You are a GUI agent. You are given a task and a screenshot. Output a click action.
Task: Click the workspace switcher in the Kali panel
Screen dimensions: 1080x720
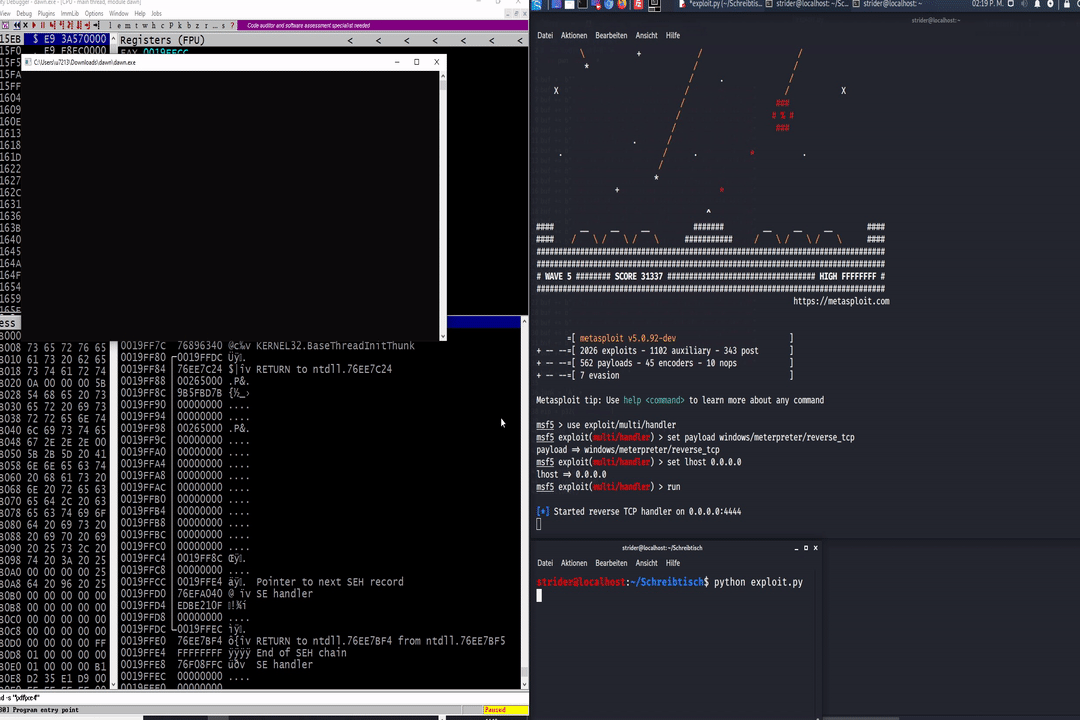pyautogui.click(x=654, y=5)
